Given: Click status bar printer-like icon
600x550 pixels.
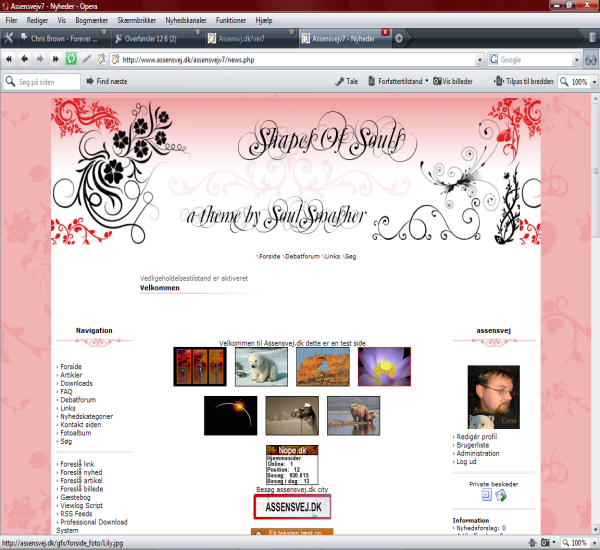Looking at the screenshot, I should [532, 543].
